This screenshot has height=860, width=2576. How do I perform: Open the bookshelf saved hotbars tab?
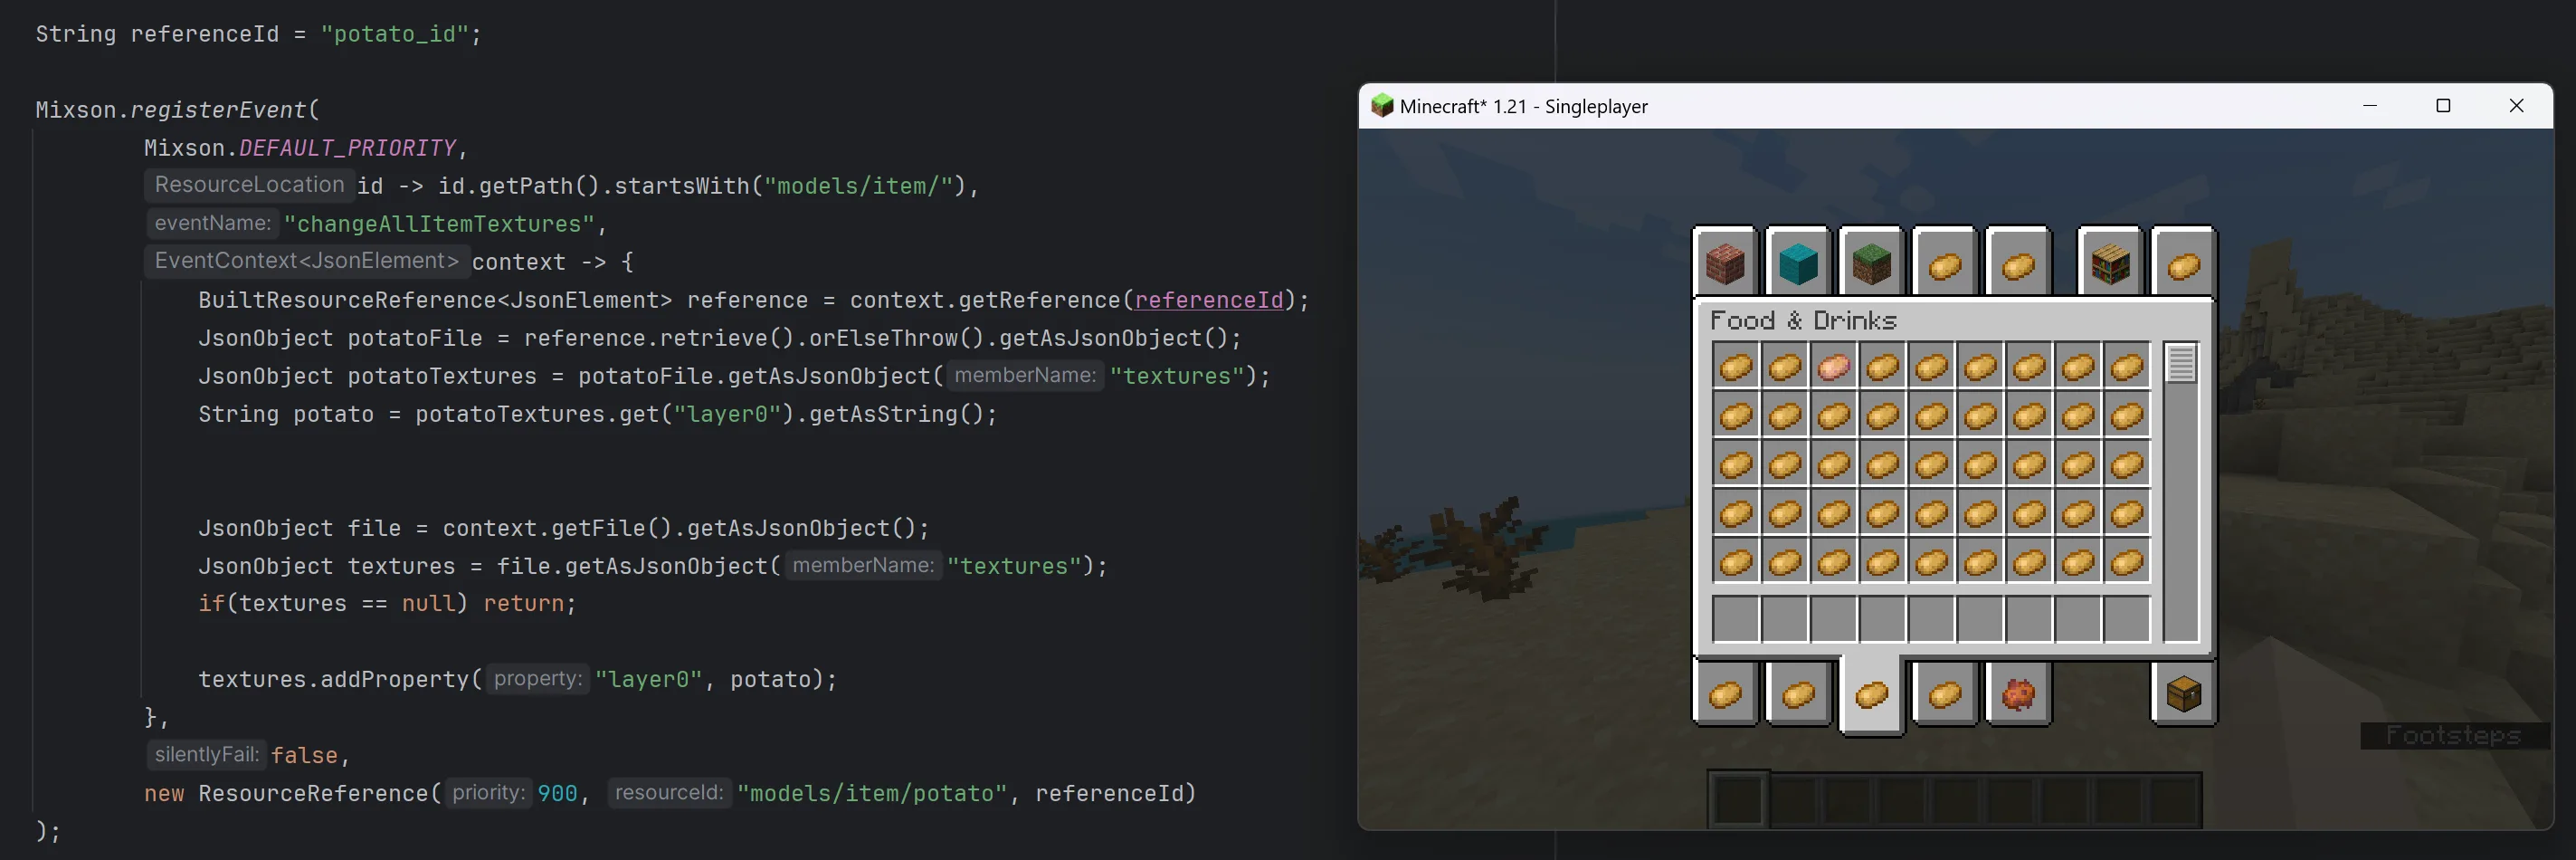pos(2110,264)
